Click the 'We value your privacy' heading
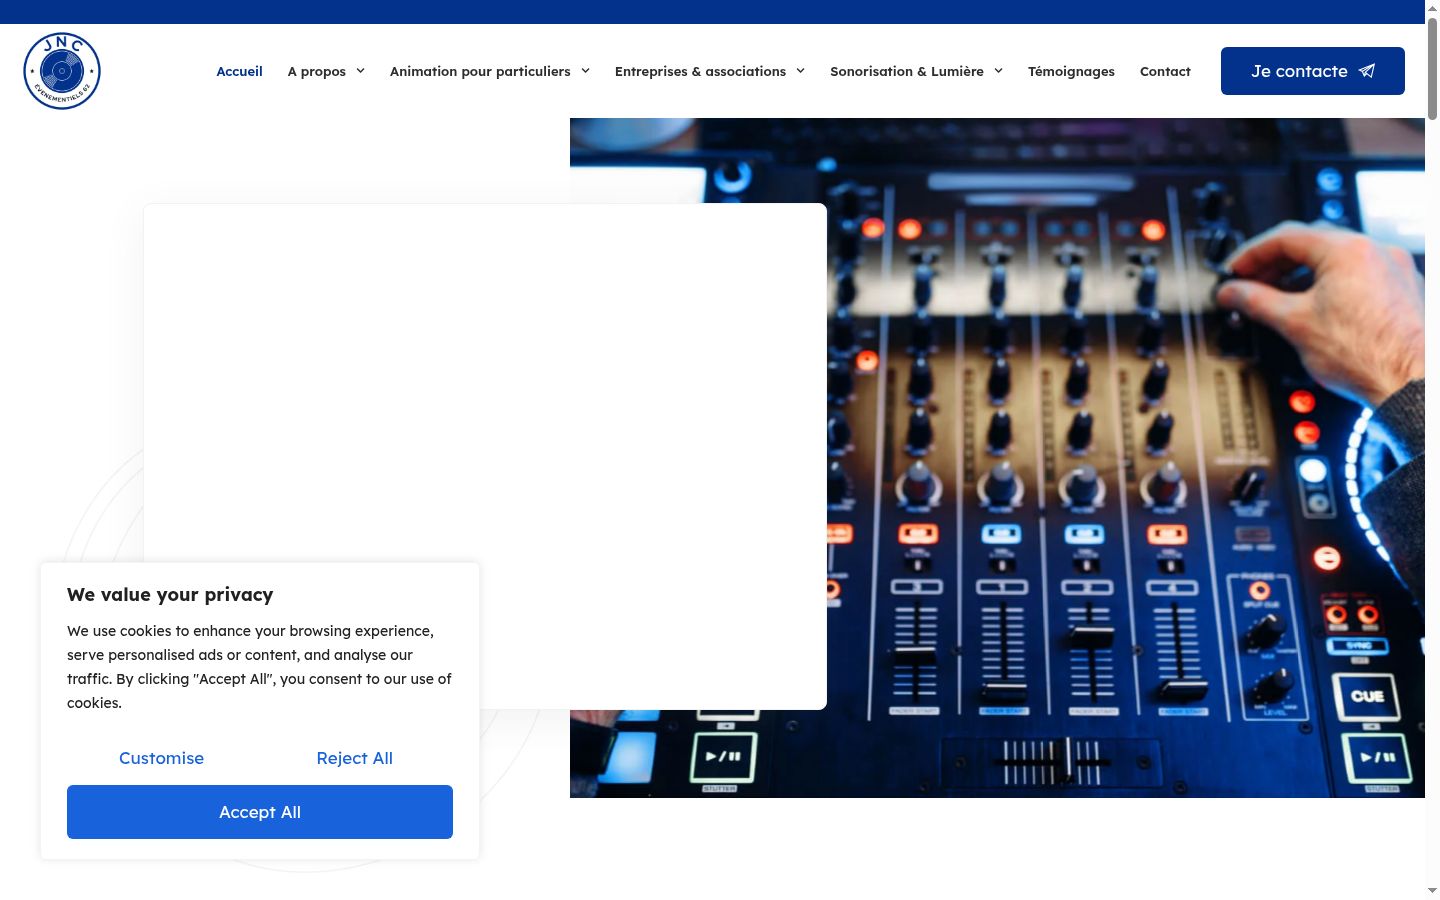This screenshot has width=1440, height=900. tap(170, 594)
